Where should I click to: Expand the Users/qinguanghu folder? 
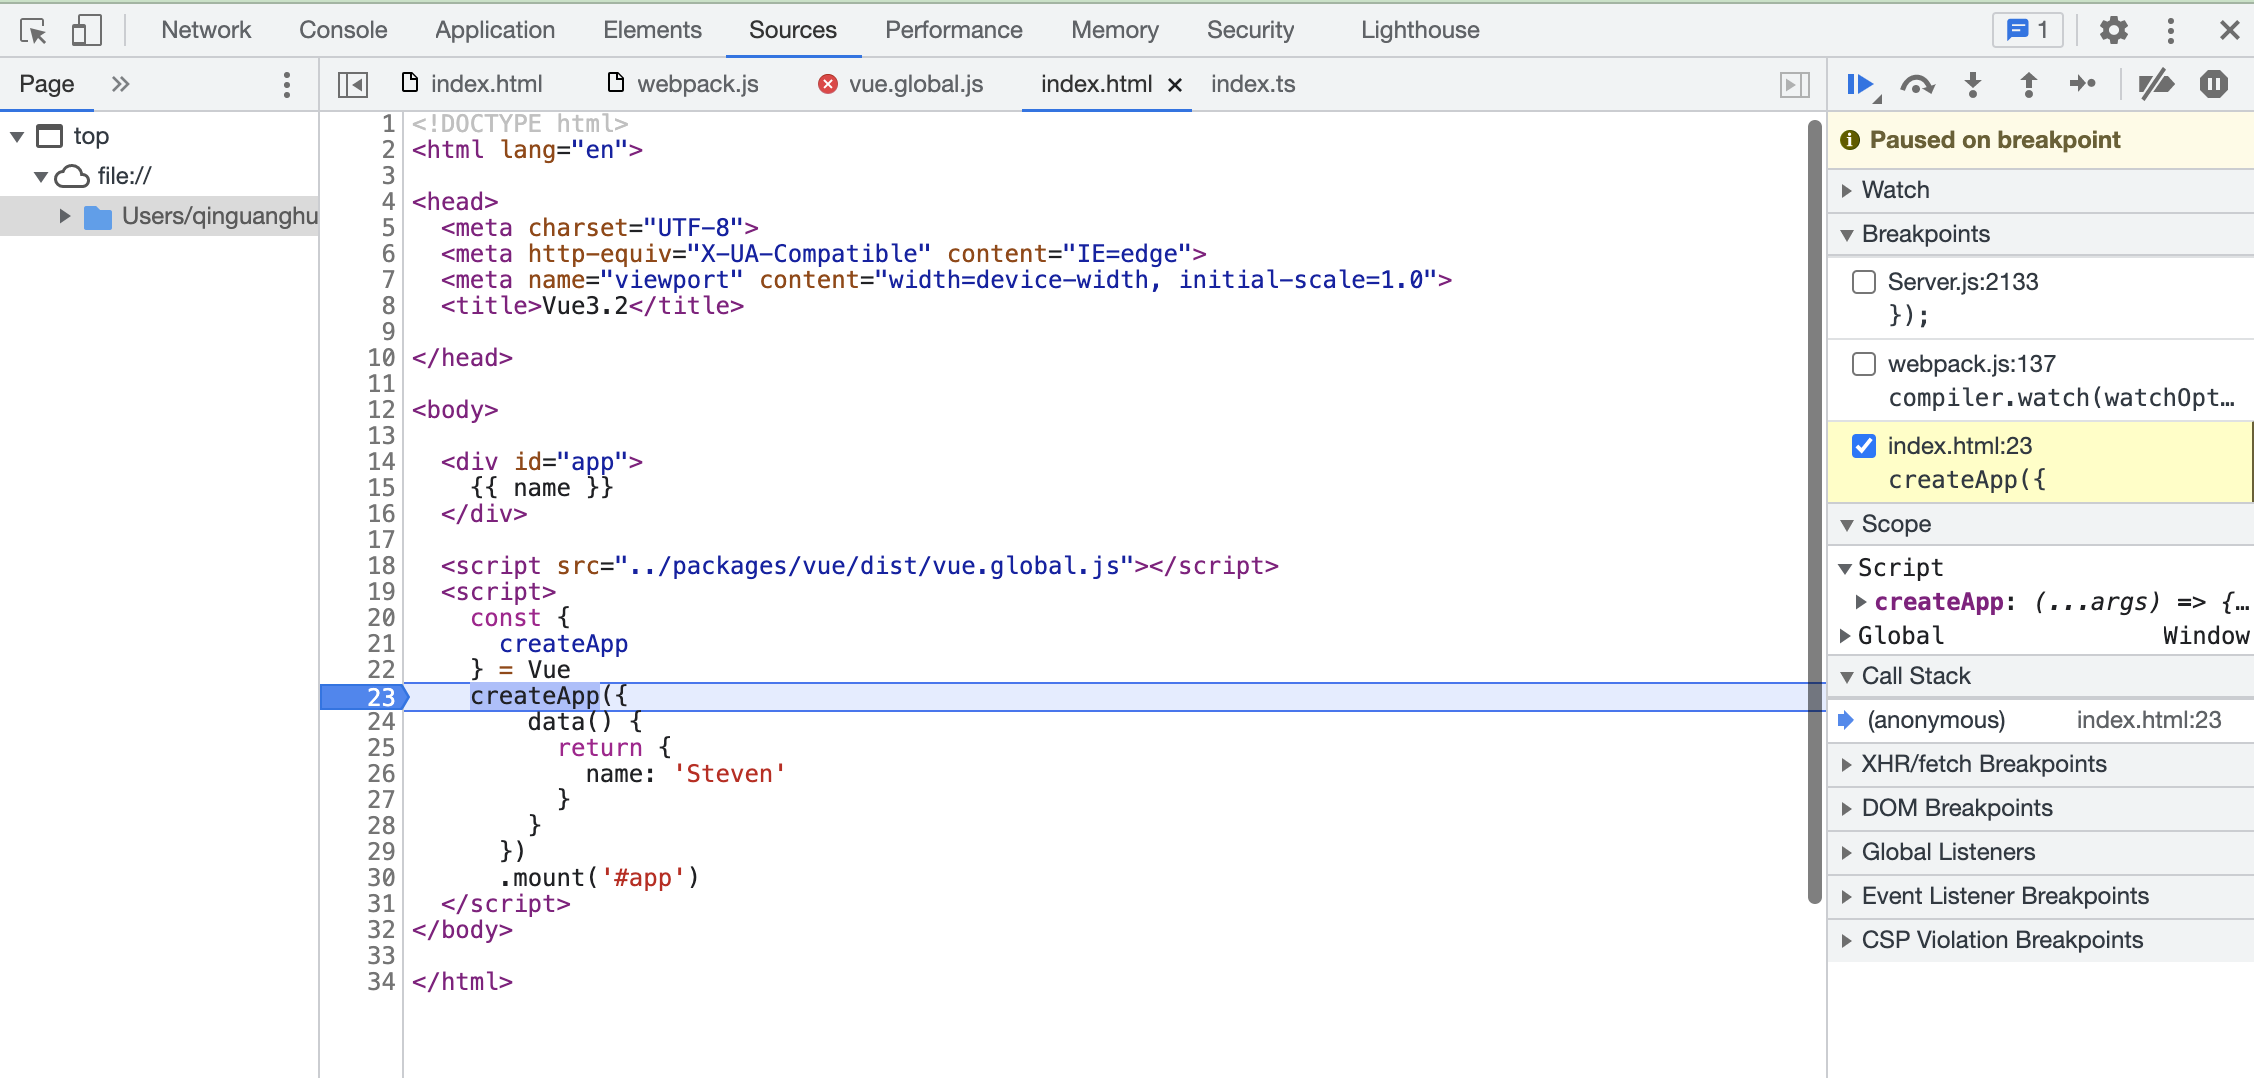point(65,216)
